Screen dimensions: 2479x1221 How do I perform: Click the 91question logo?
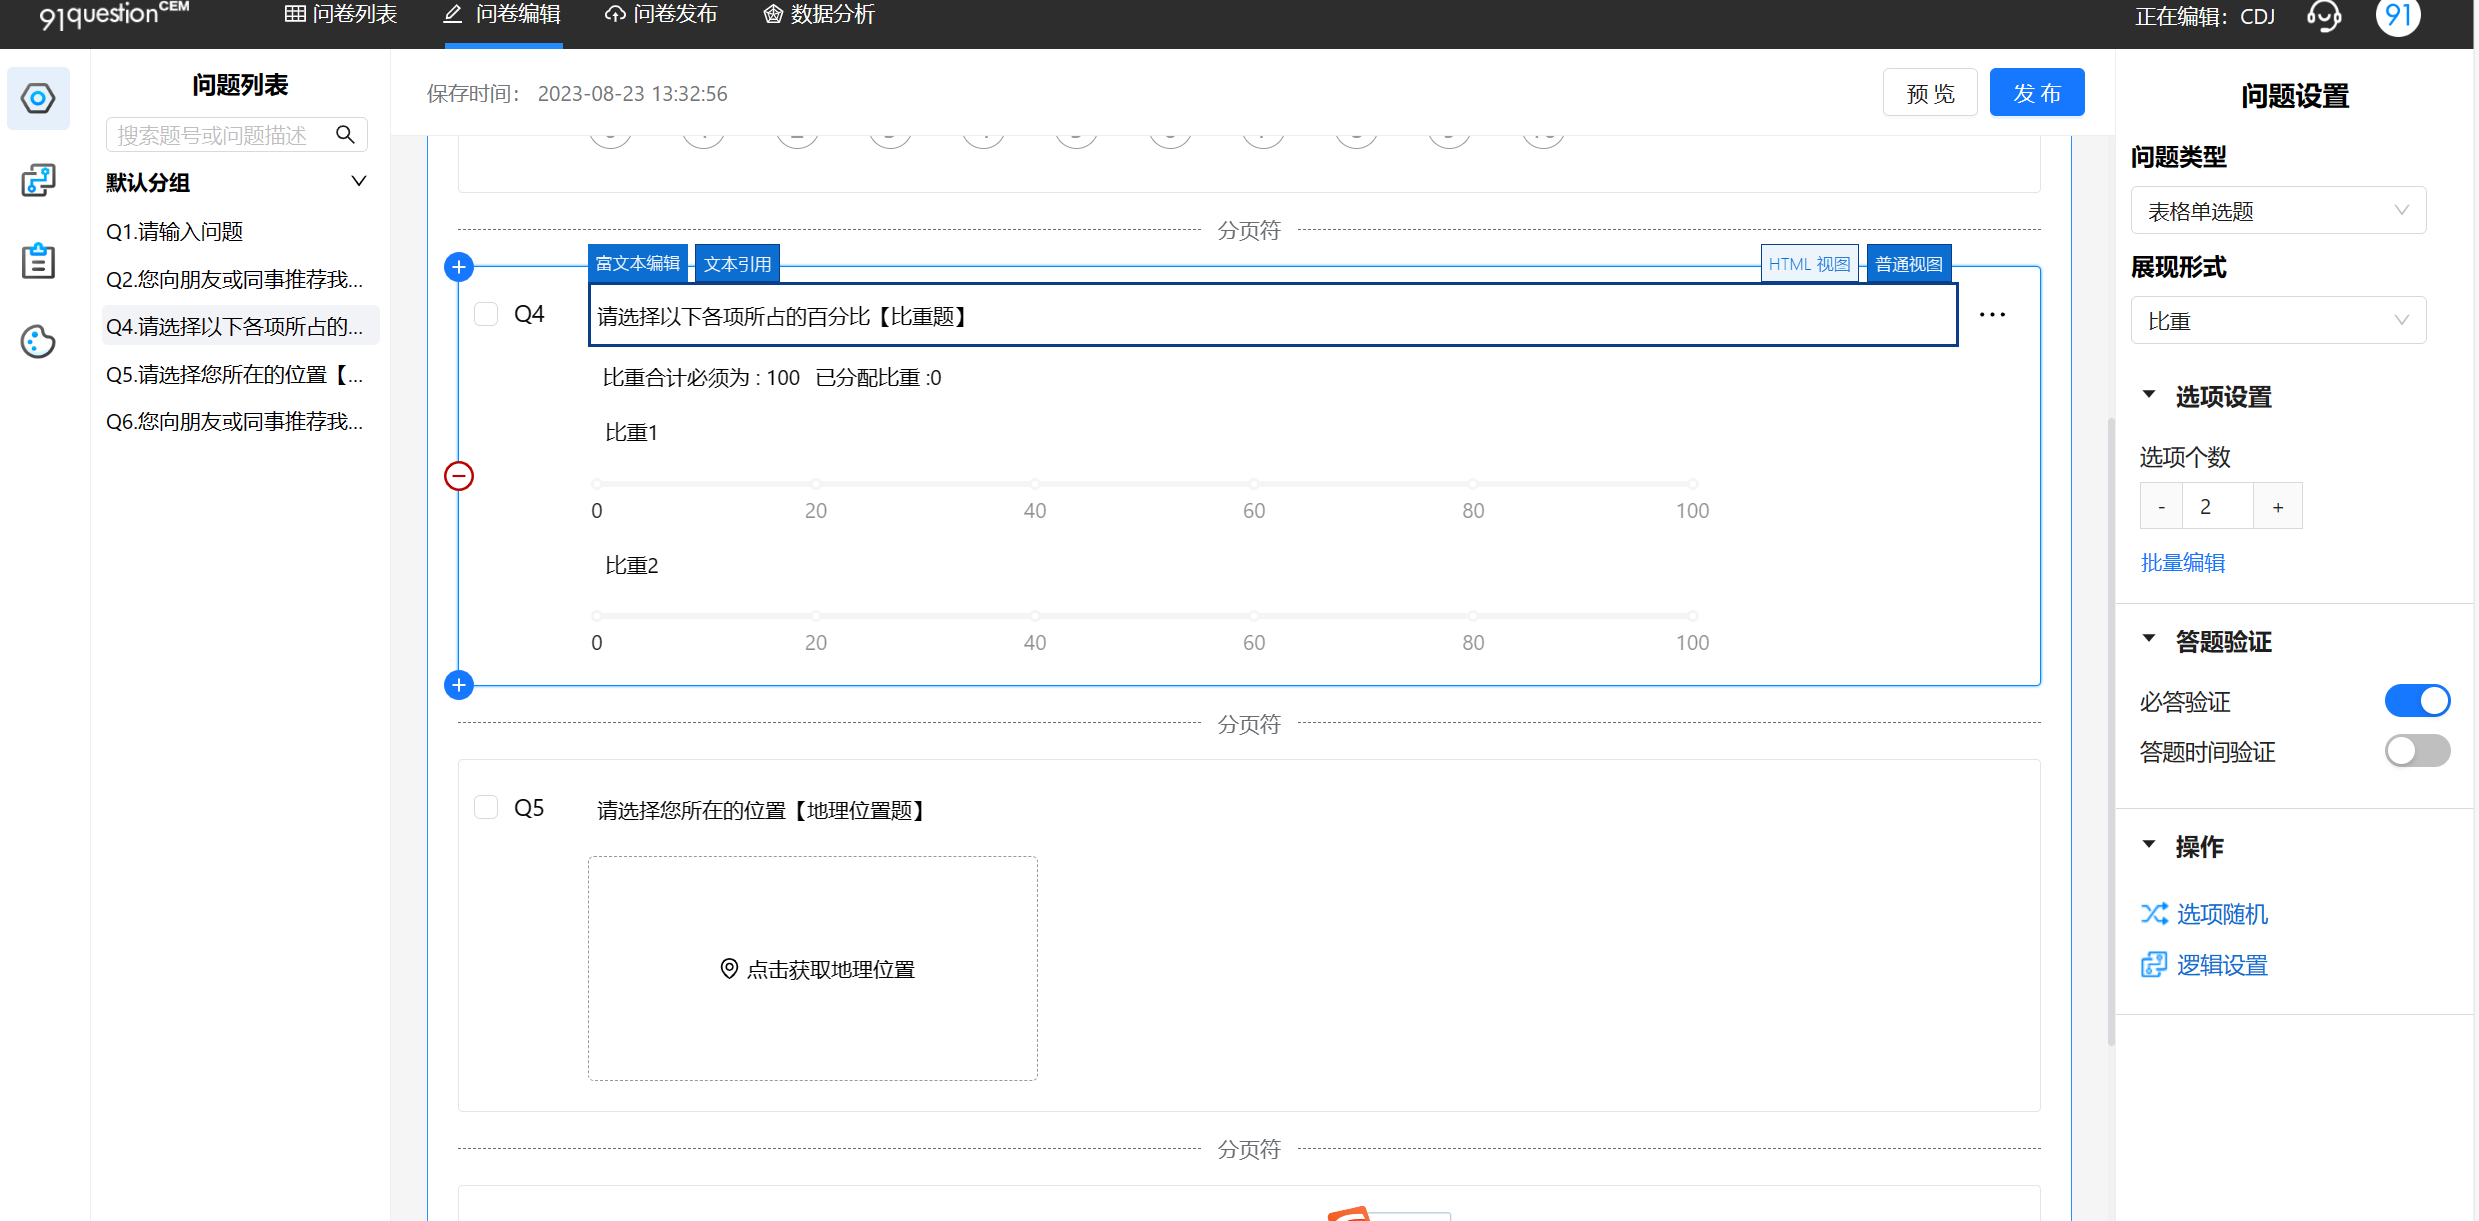tap(114, 14)
